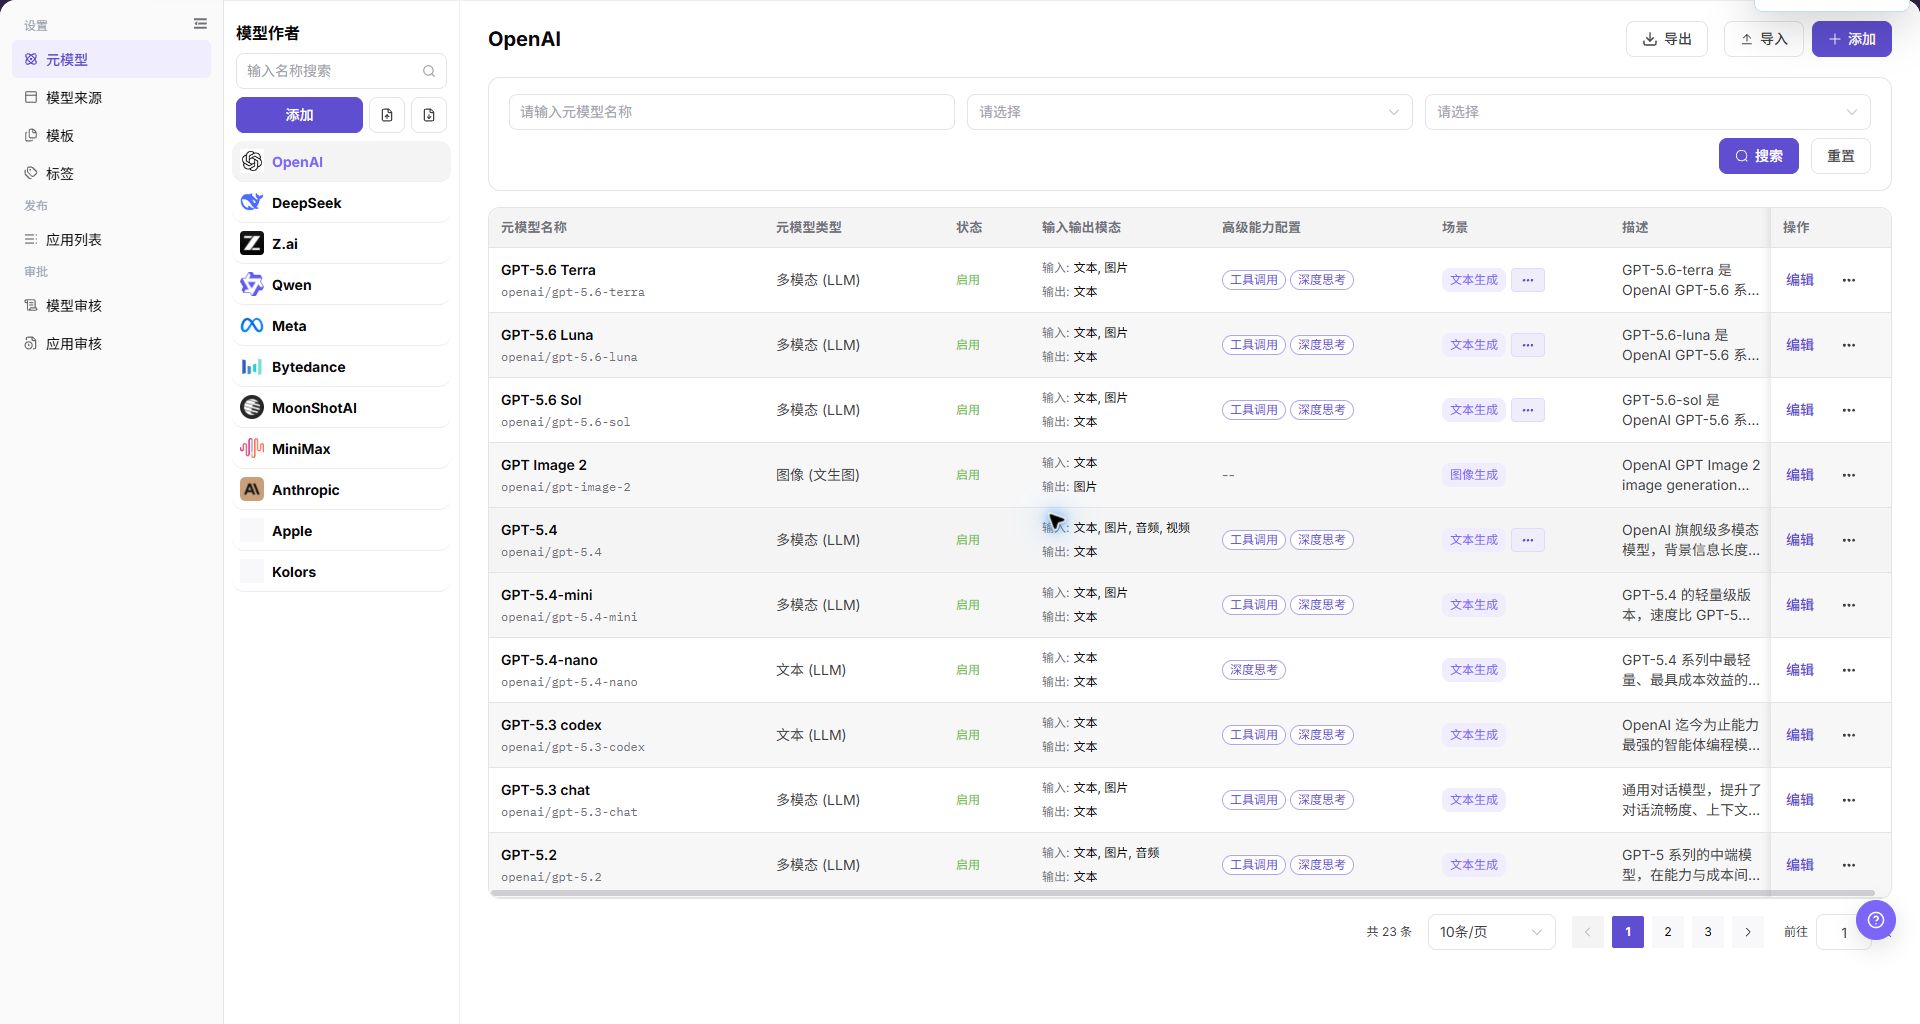The height and width of the screenshot is (1024, 1920).
Task: Edit the GPT-5.3 chat row
Action: click(1800, 800)
